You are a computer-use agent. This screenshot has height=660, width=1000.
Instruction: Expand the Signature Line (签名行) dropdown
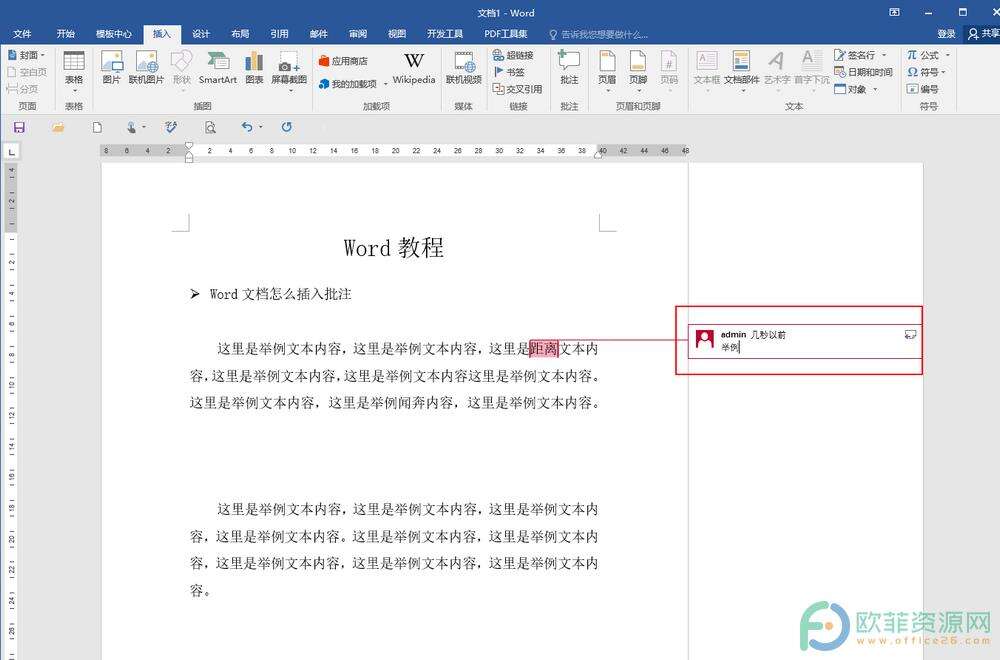pyautogui.click(x=884, y=55)
